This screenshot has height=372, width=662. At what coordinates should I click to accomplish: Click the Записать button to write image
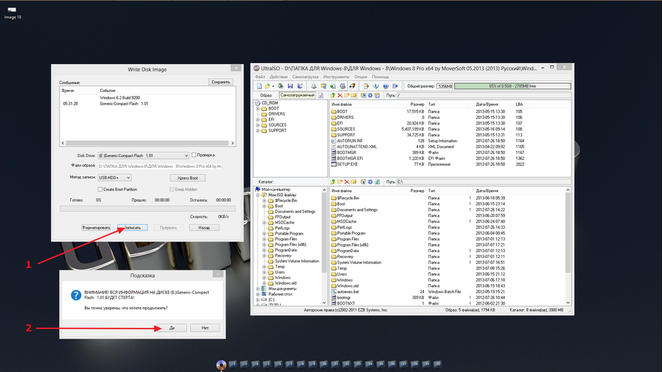(132, 228)
